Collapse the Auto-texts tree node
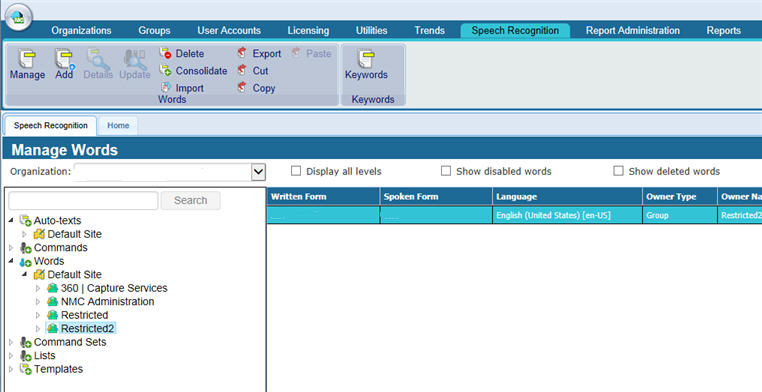The image size is (762, 392). coord(11,221)
